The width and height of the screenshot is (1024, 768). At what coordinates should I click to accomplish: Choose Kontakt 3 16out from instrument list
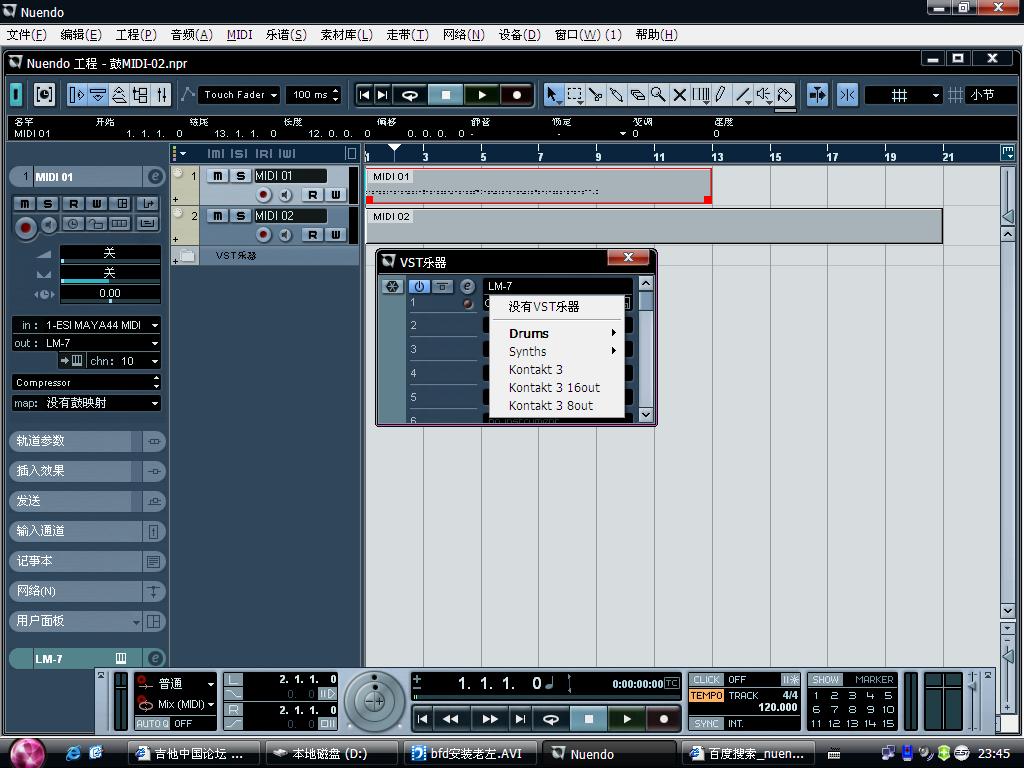tap(558, 388)
